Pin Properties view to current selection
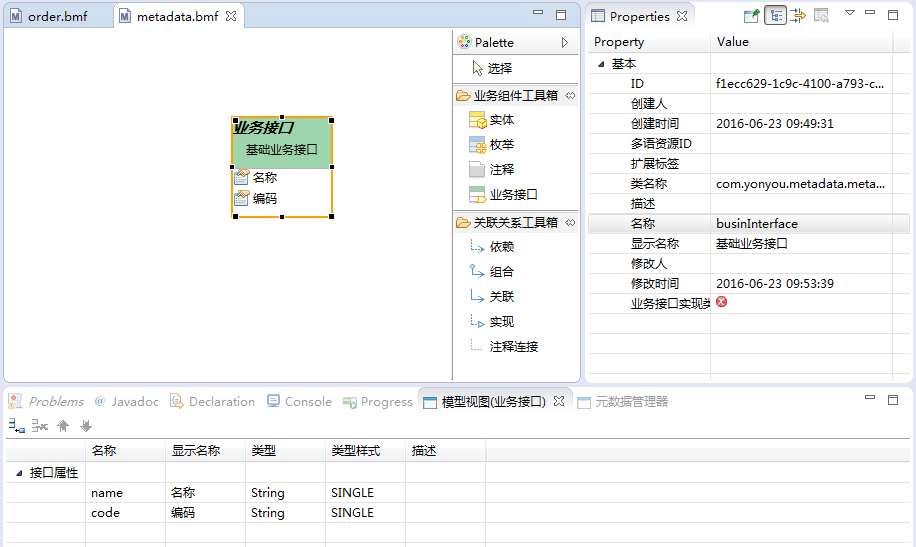 751,15
